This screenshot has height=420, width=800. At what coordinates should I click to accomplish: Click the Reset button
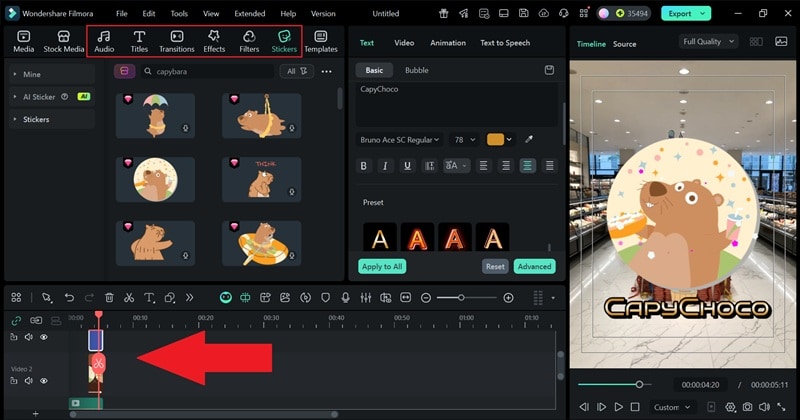pos(495,266)
